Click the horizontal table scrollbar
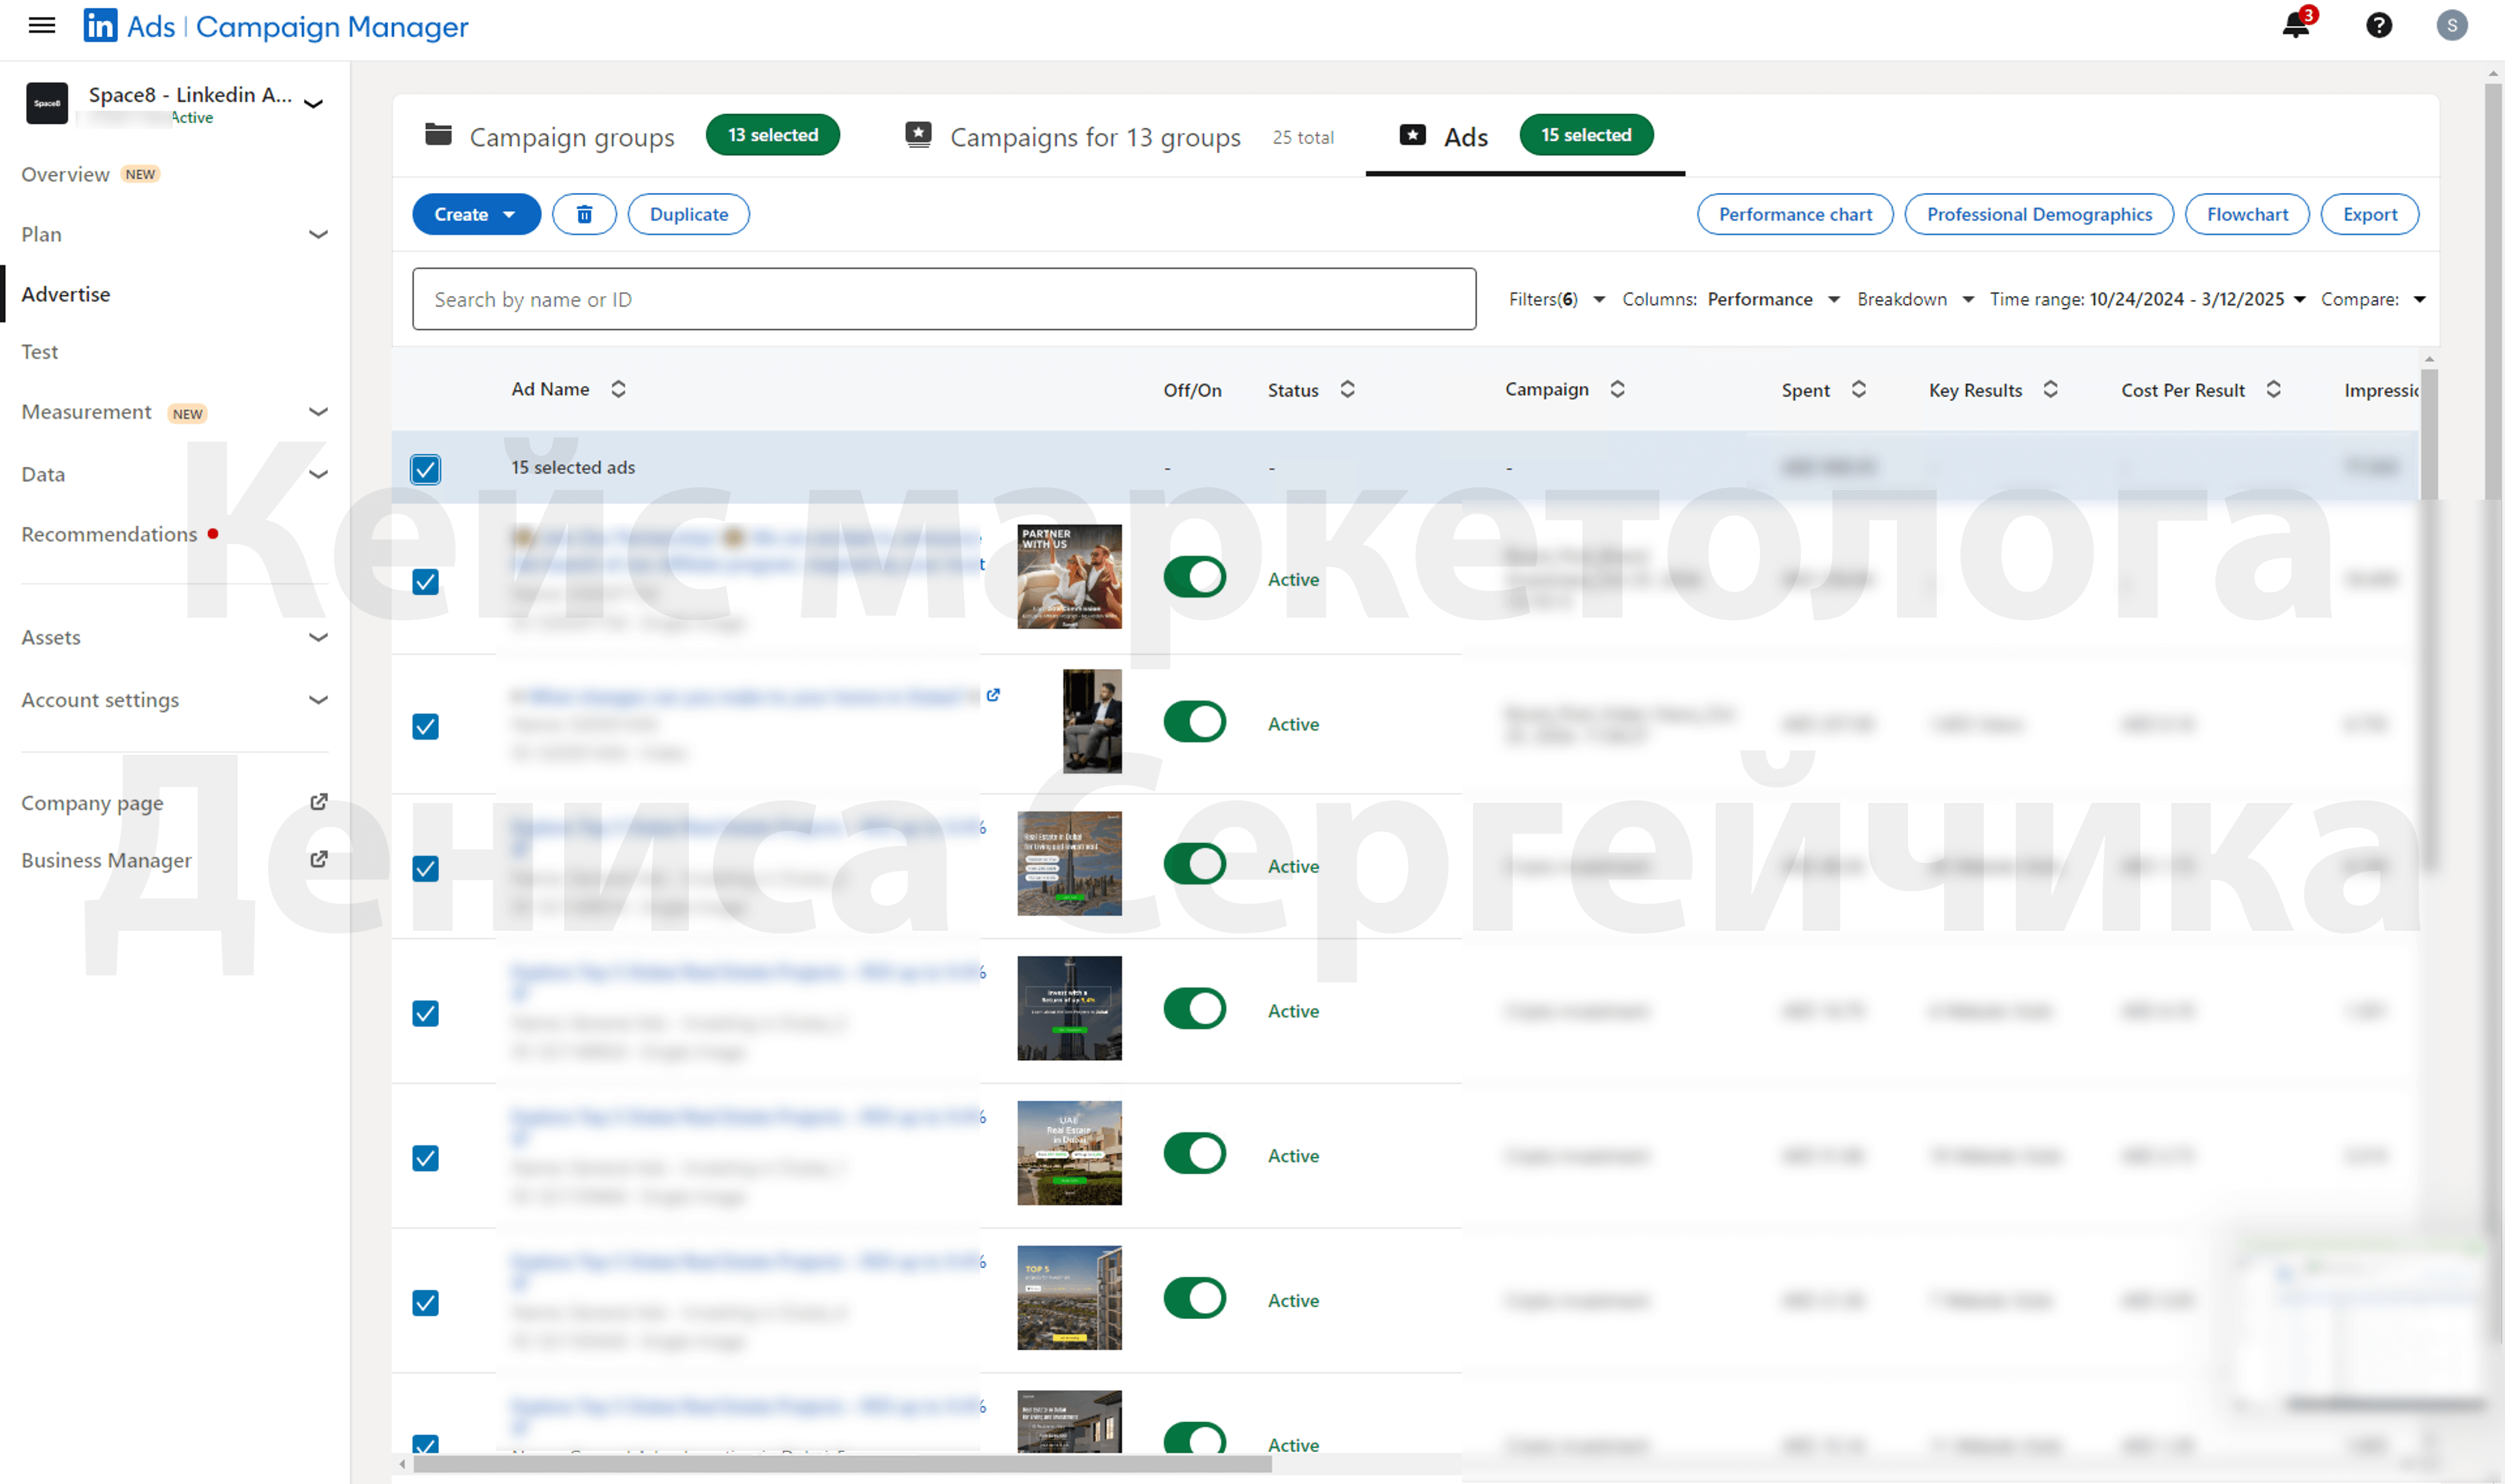Screen dimensions: 2505x1484 point(842,1464)
